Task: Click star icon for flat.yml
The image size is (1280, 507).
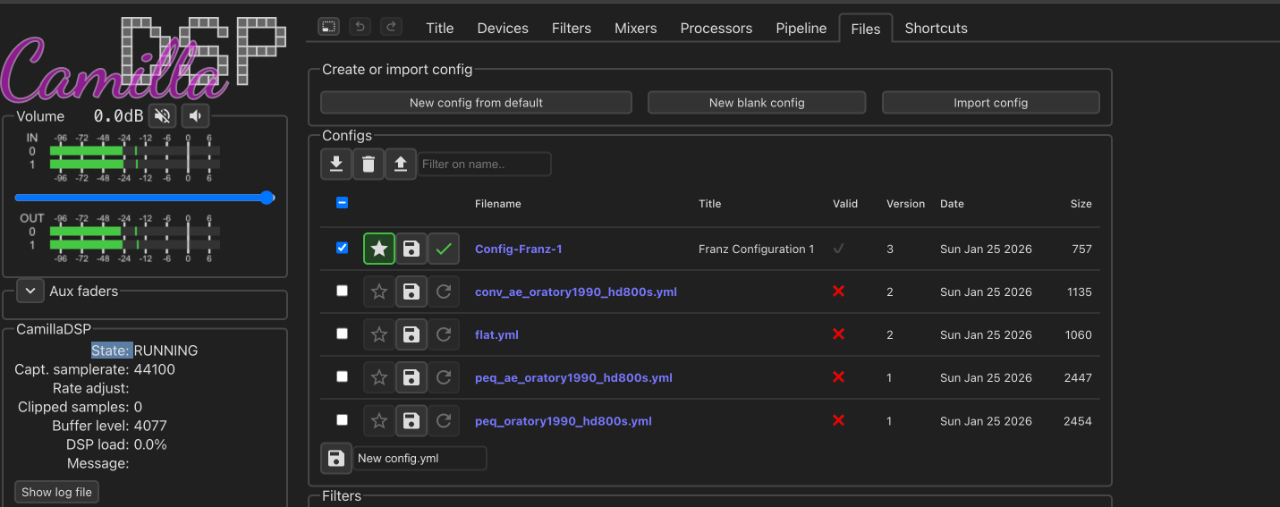Action: click(379, 335)
